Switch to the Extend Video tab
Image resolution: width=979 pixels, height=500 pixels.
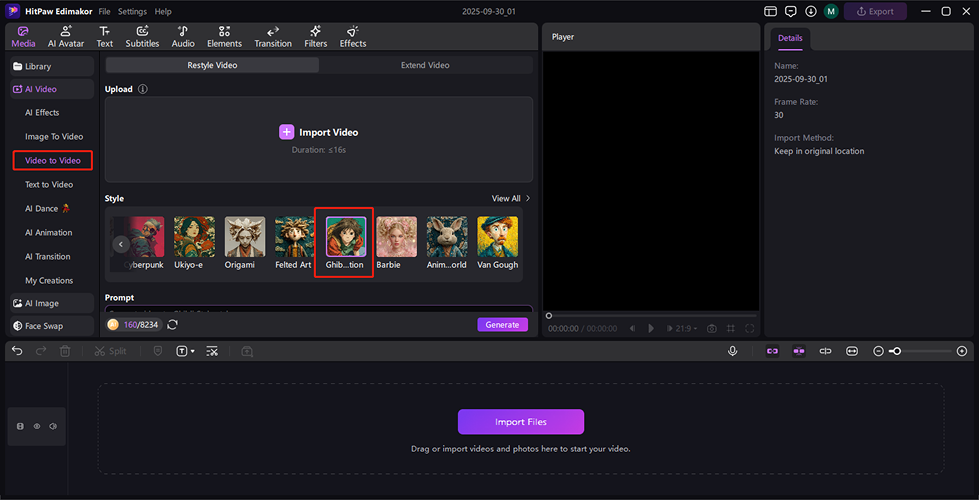425,65
